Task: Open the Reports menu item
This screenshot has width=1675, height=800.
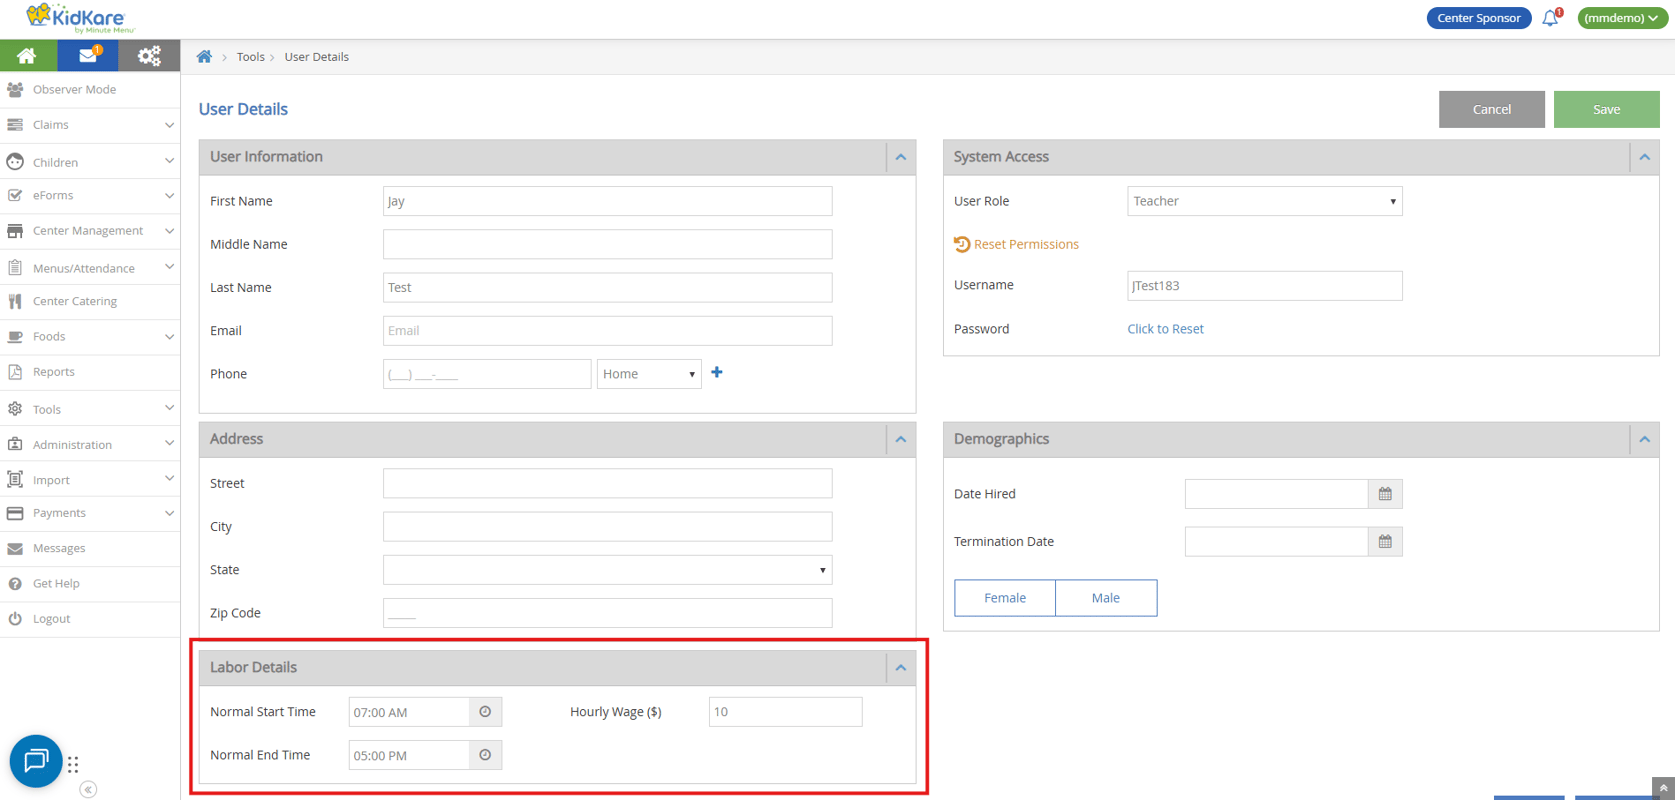Action: coord(90,372)
